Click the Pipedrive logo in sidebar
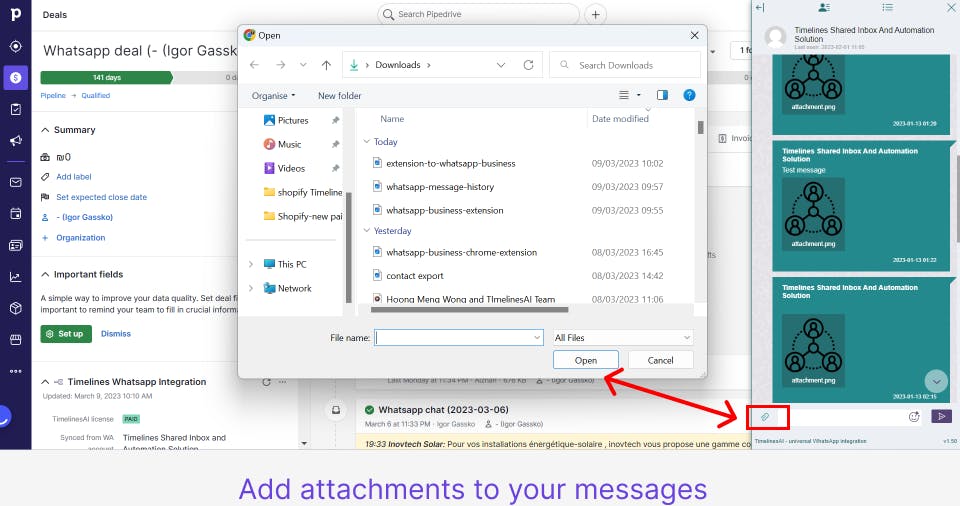Screen dimensions: 960x506 tap(15, 13)
